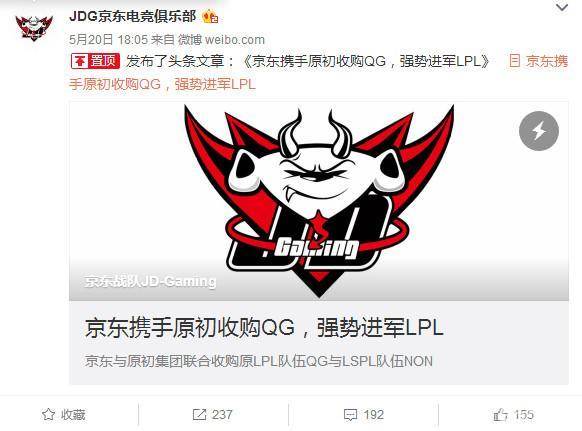Image resolution: width=582 pixels, height=431 pixels.
Task: Open the lightning quick-read icon
Action: [x=539, y=131]
